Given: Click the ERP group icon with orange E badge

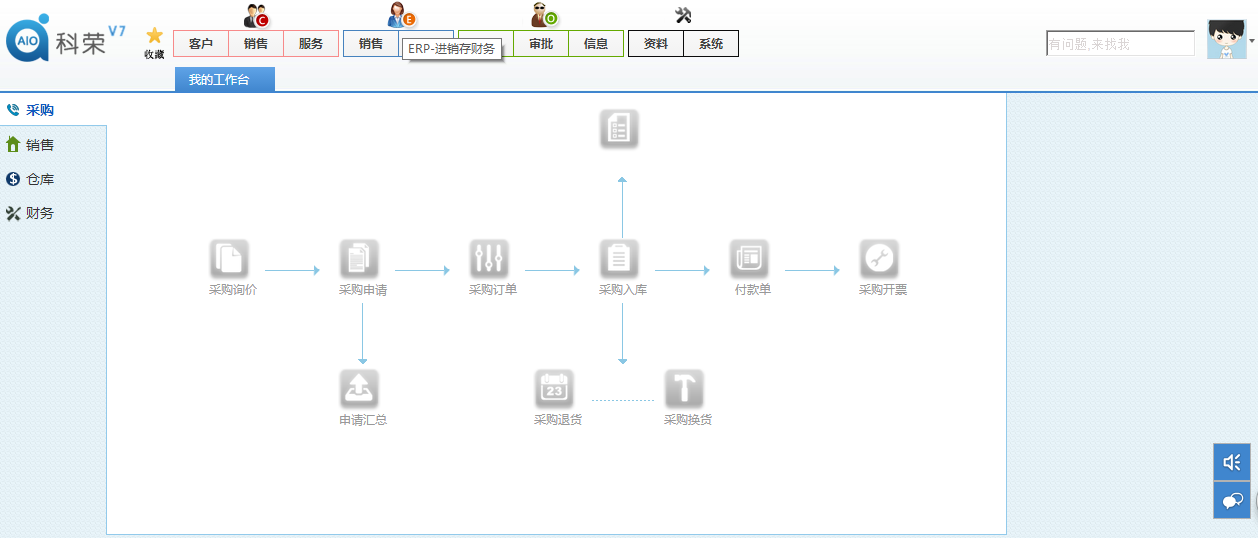Looking at the screenshot, I should coord(401,15).
